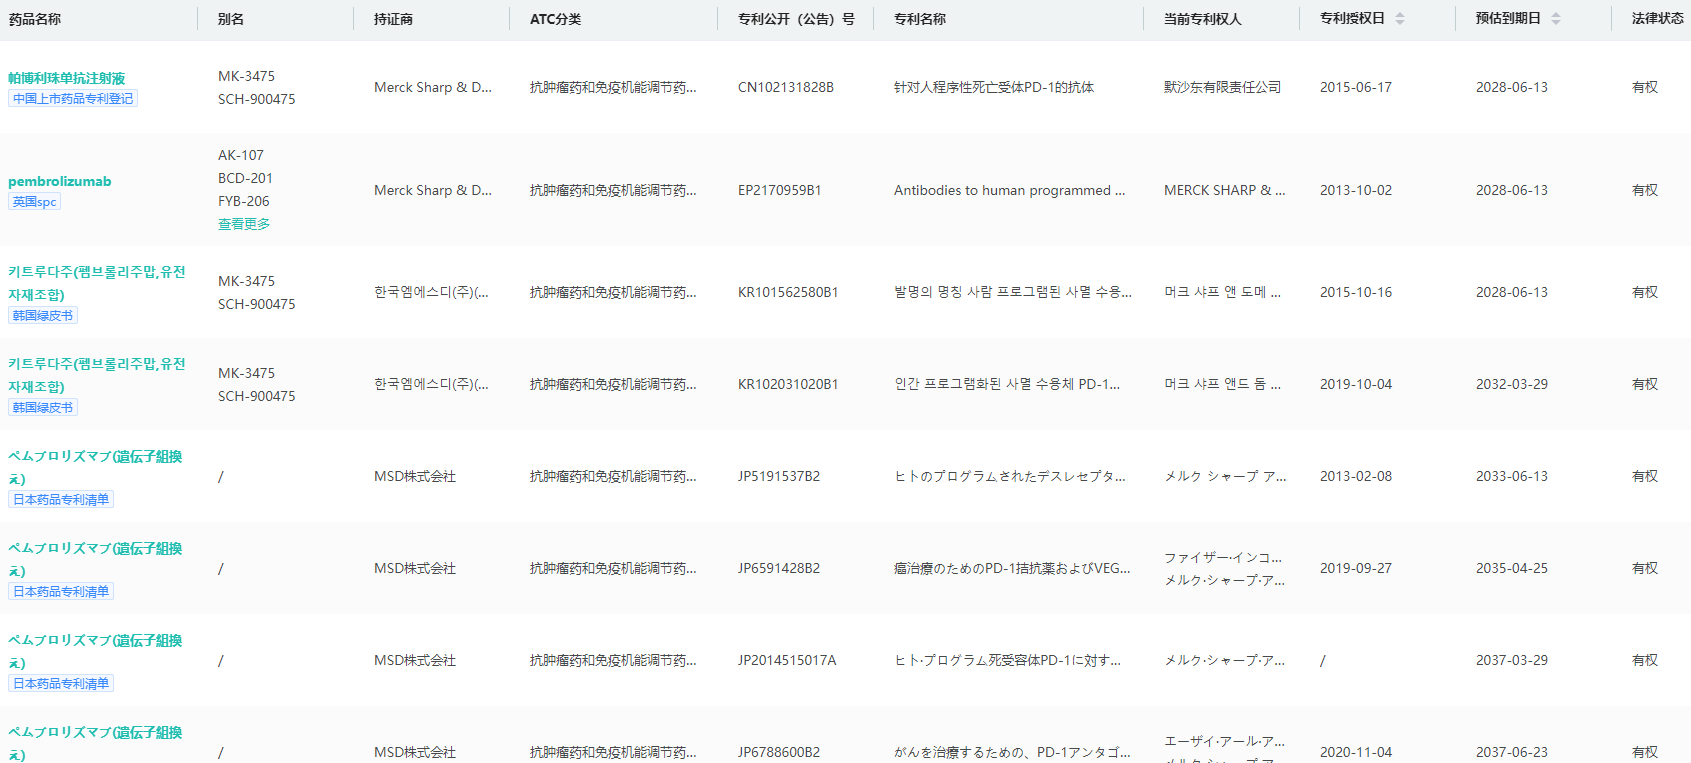
Task: Click the 英国spc tag under pembrolizumab
Action: click(x=35, y=202)
